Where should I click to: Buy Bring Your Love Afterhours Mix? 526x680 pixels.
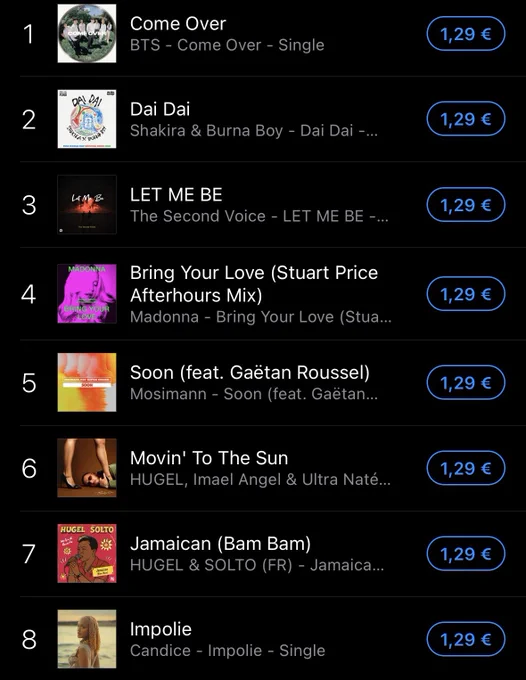[x=466, y=294]
